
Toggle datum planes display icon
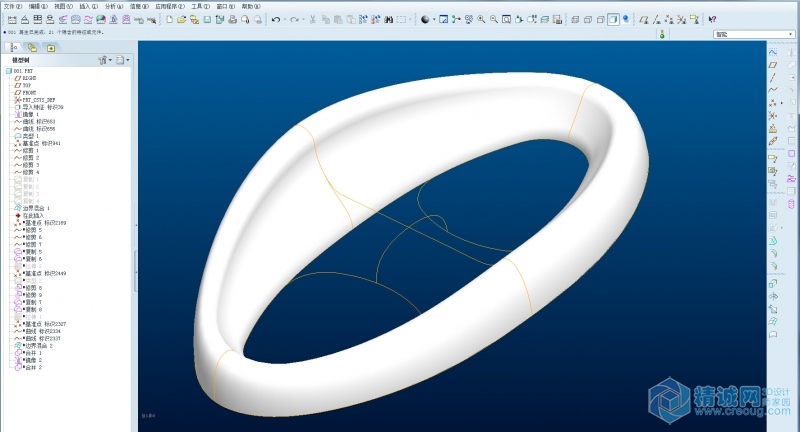(x=644, y=19)
